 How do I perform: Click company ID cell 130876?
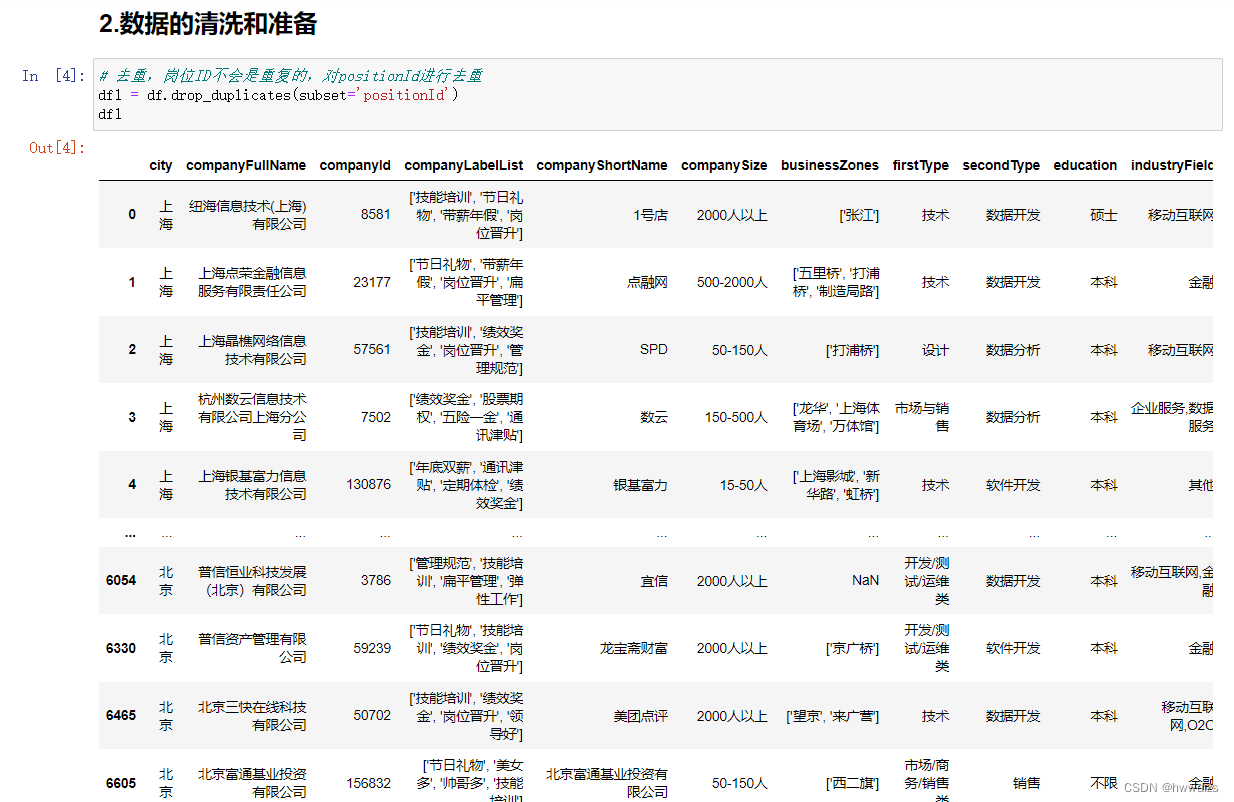coord(369,485)
